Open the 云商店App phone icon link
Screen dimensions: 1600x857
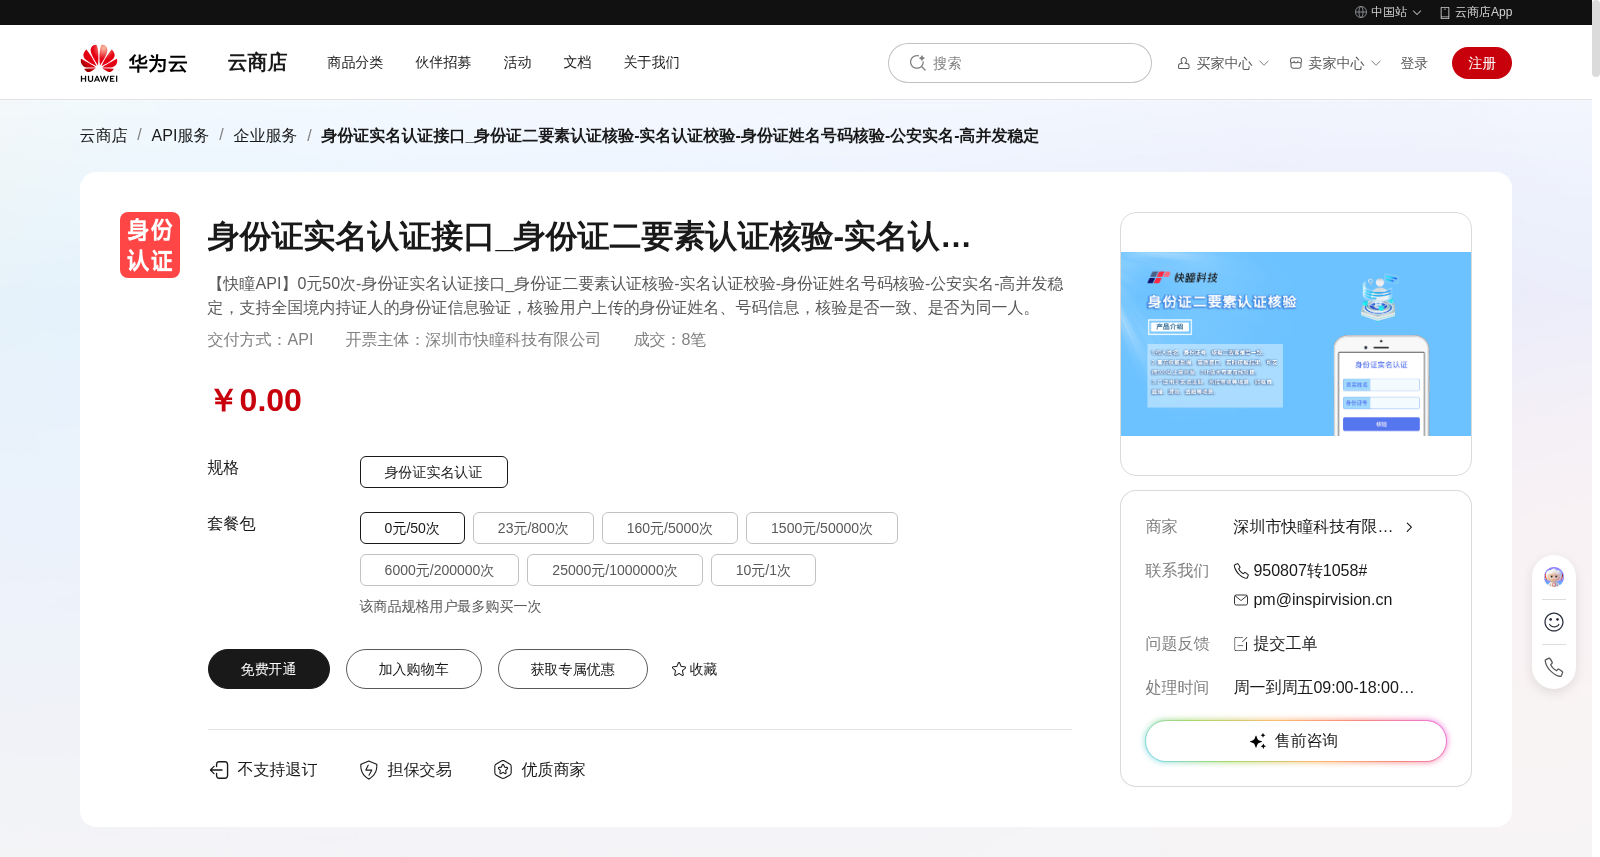click(1445, 12)
